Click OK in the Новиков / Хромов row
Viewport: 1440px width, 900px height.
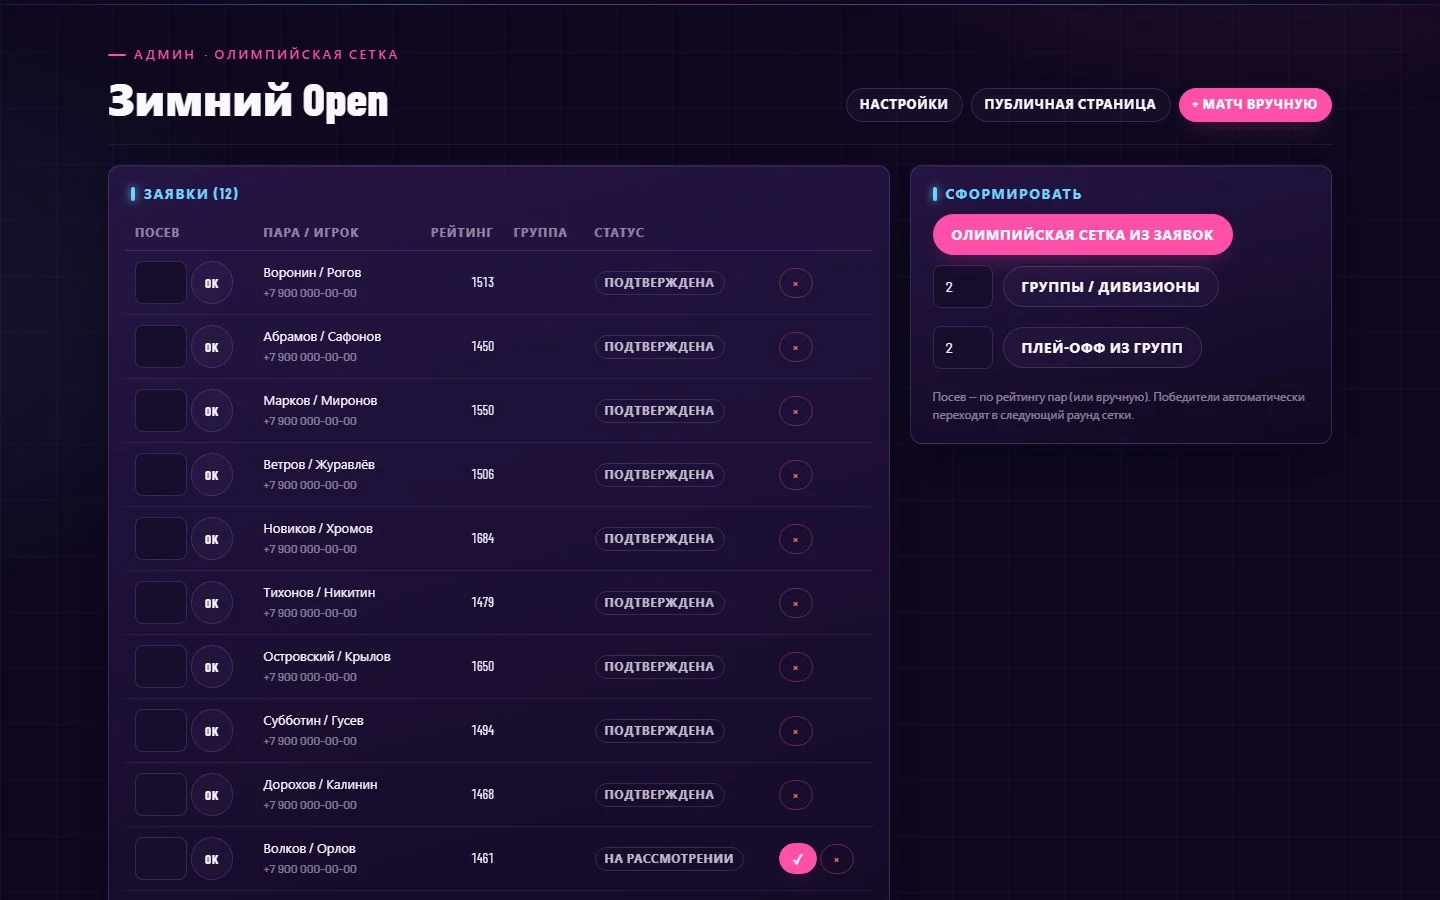[x=212, y=539]
